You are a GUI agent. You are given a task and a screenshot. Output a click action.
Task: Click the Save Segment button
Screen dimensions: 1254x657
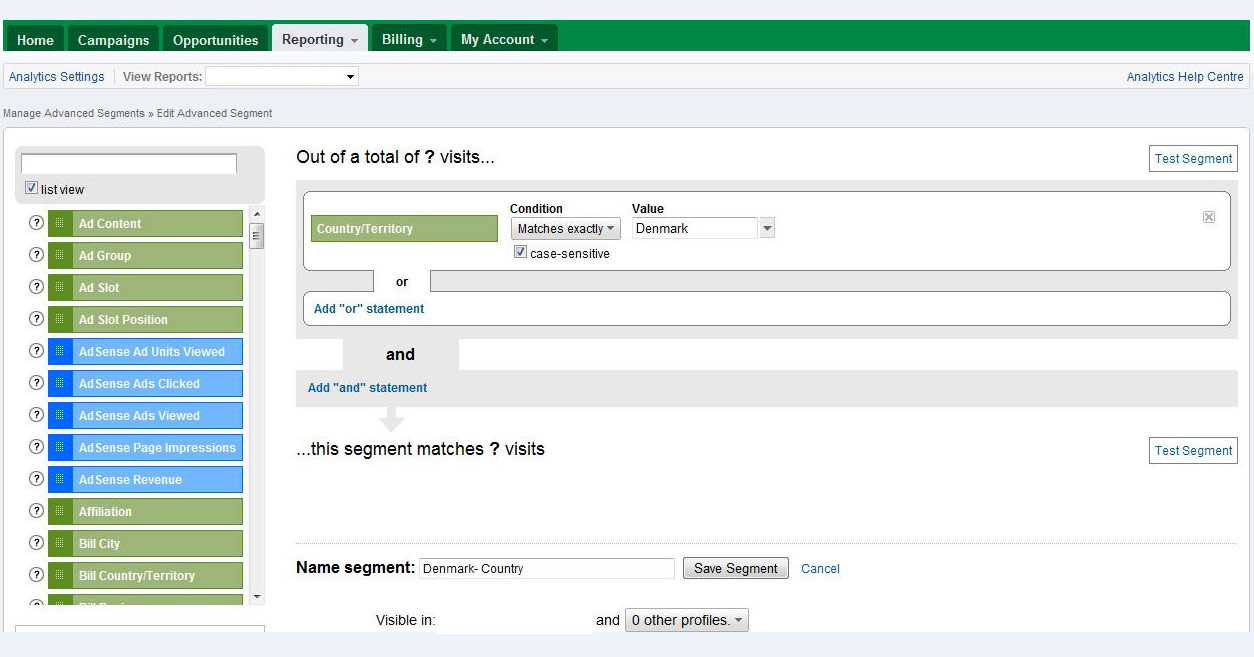[x=735, y=568]
